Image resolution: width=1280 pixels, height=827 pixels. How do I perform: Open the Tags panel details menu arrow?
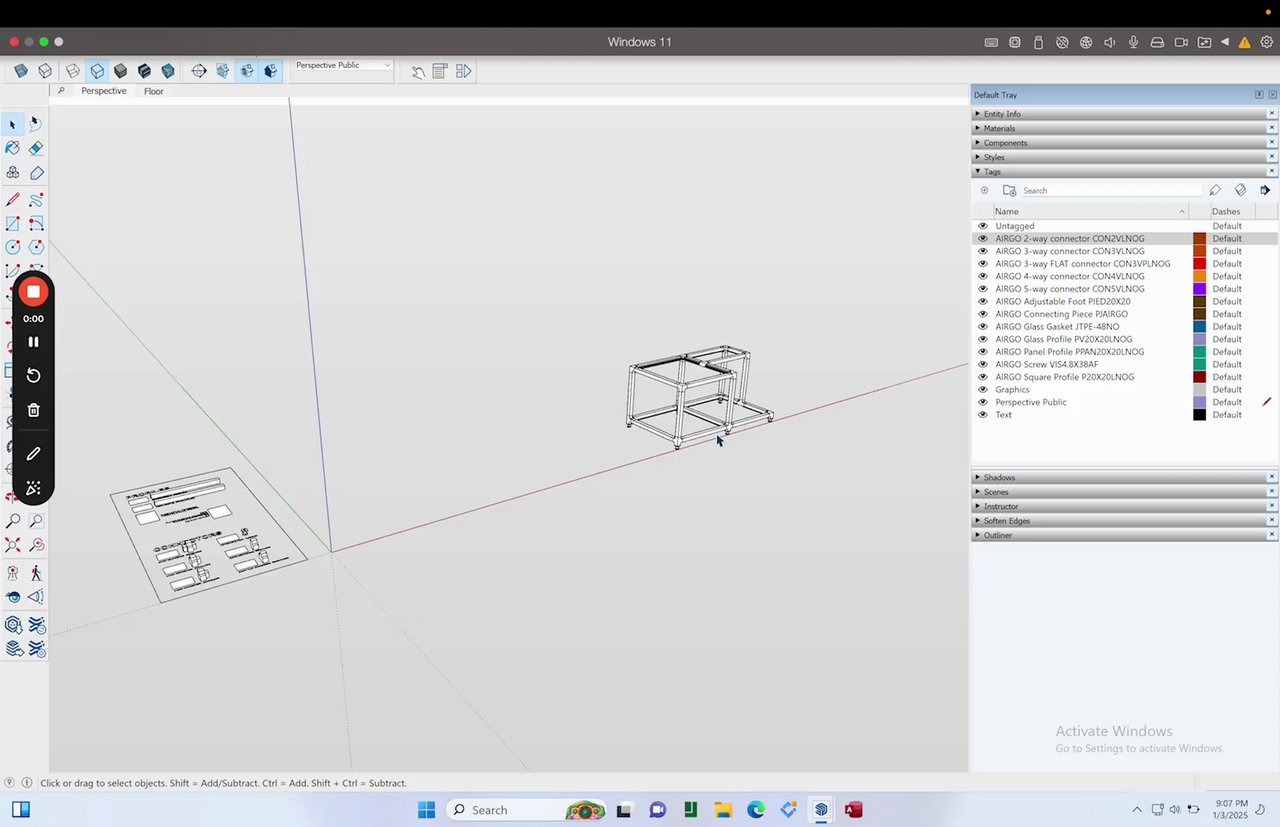(x=1265, y=190)
